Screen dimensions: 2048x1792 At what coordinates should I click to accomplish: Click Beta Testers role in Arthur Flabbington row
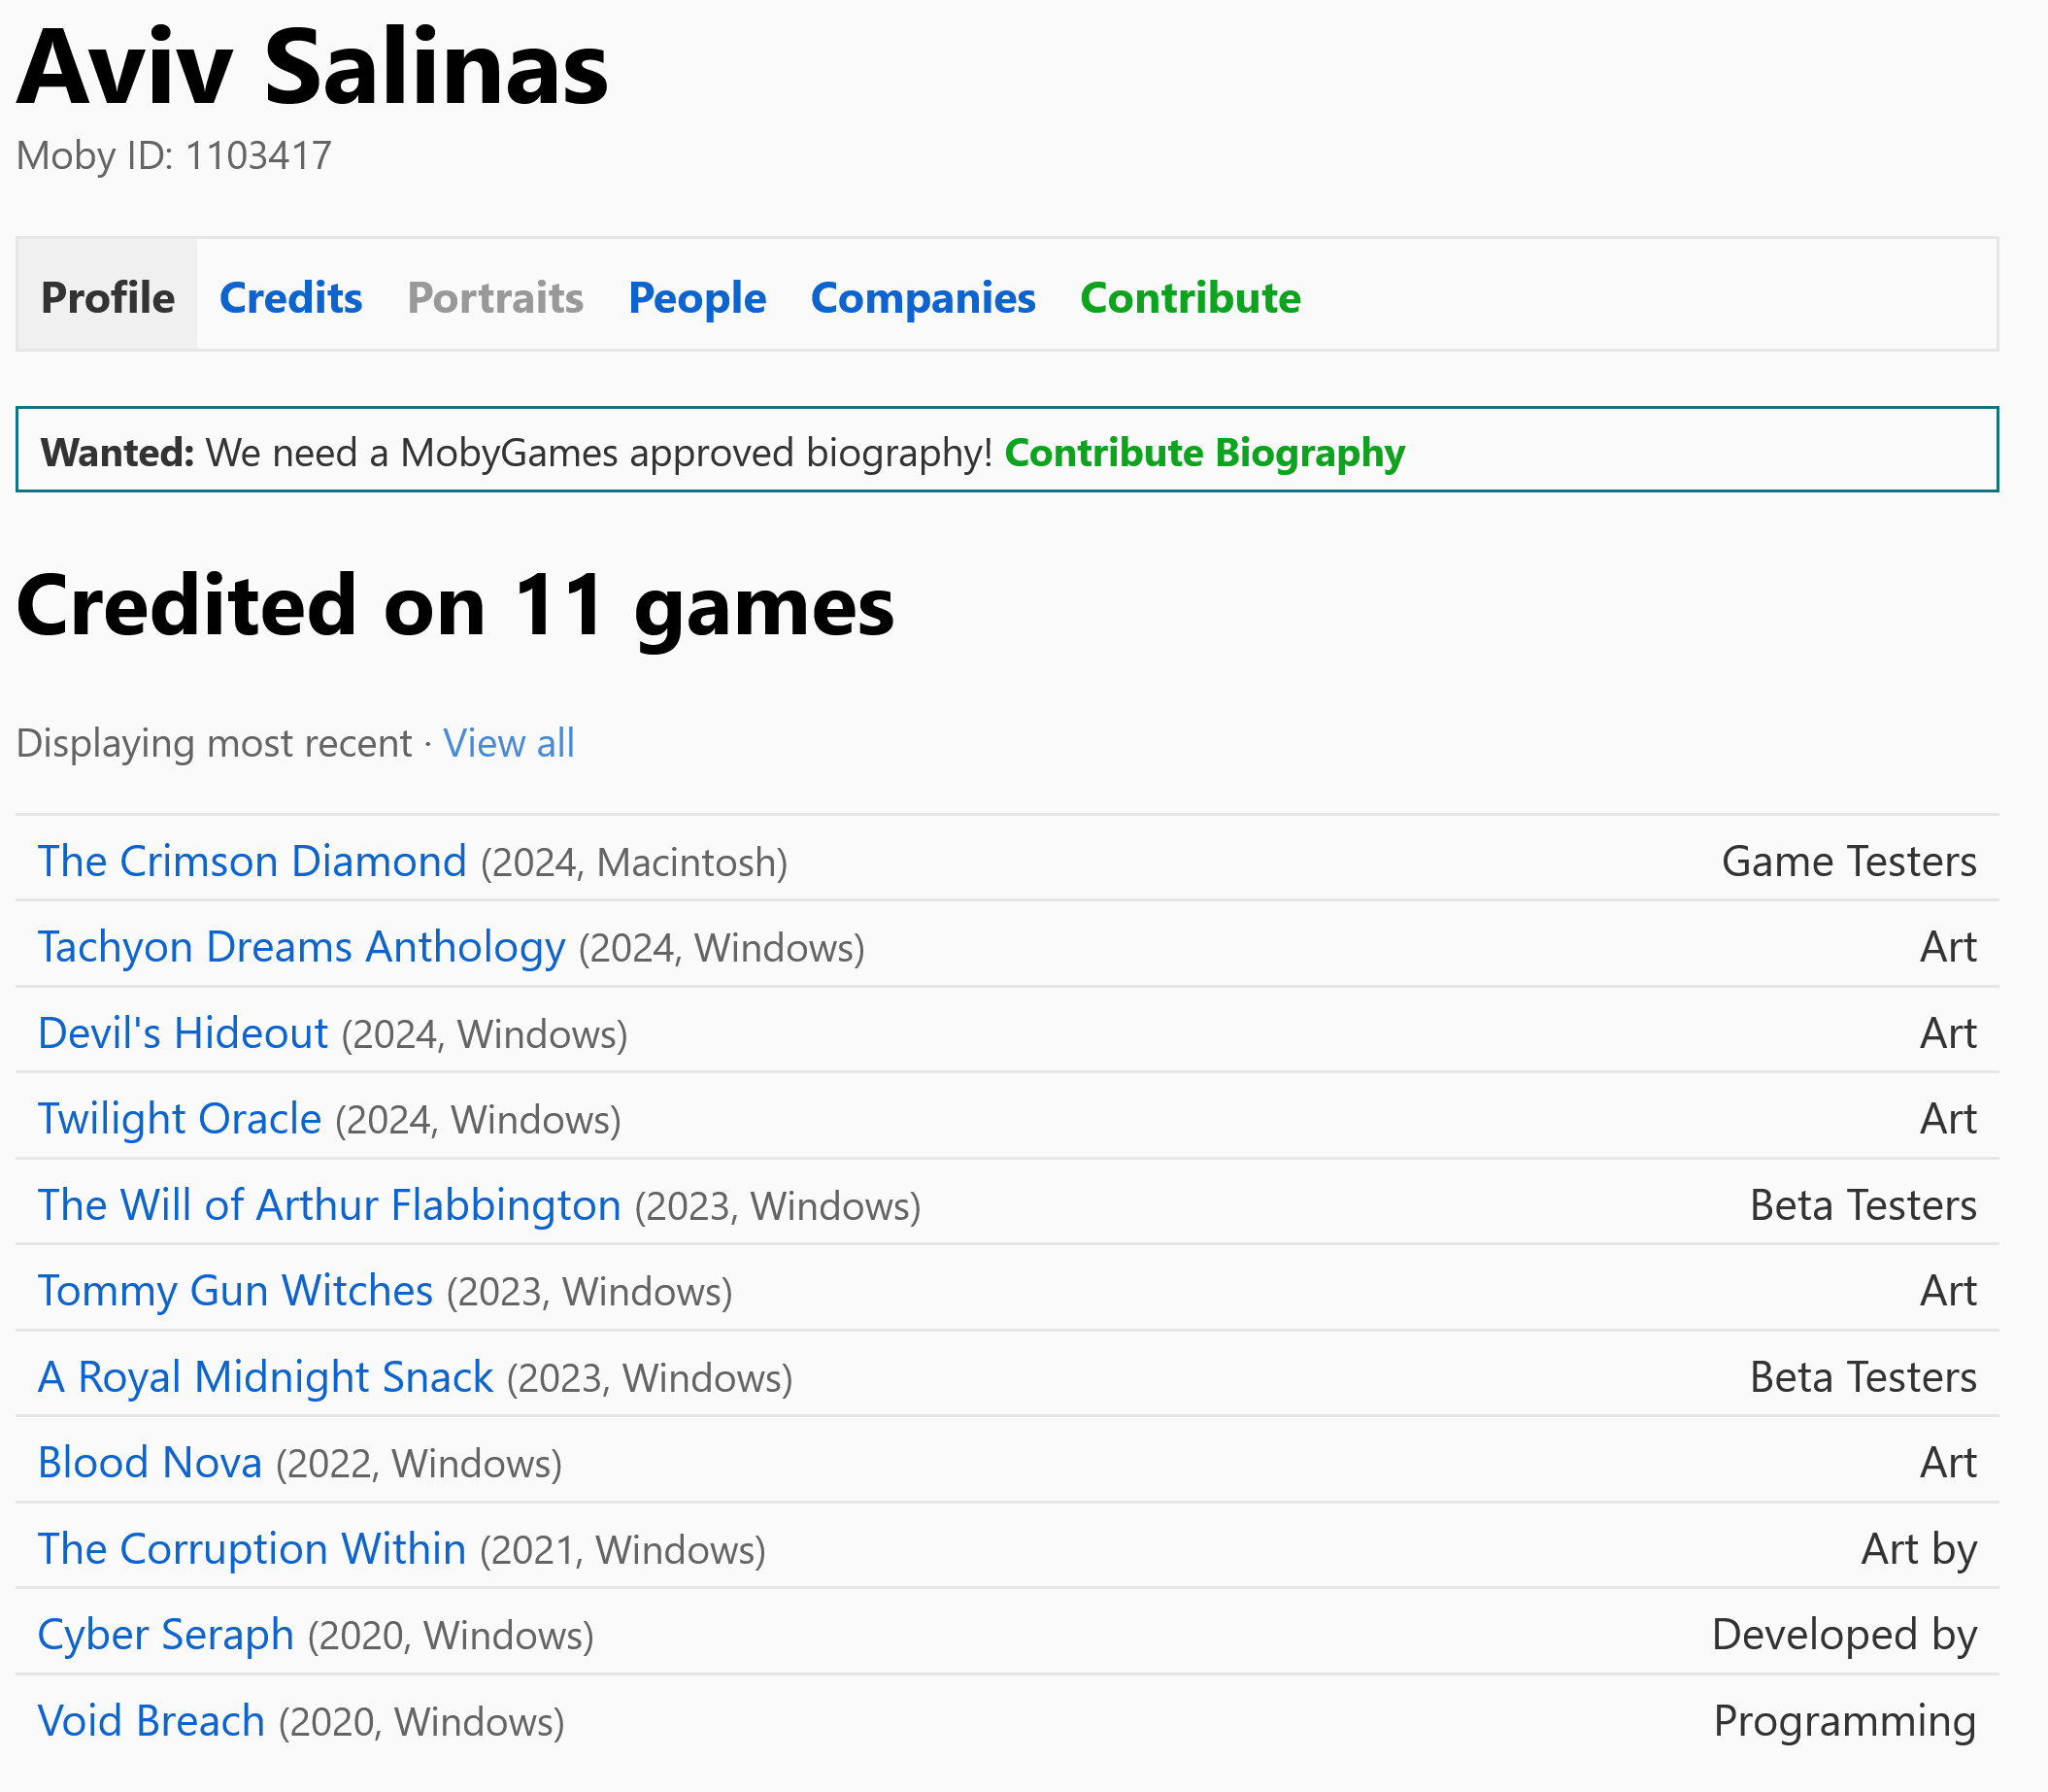point(1863,1205)
